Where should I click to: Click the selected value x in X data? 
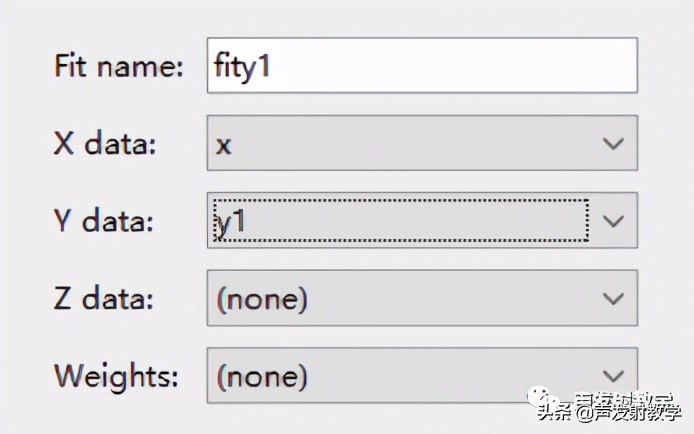[x=224, y=144]
